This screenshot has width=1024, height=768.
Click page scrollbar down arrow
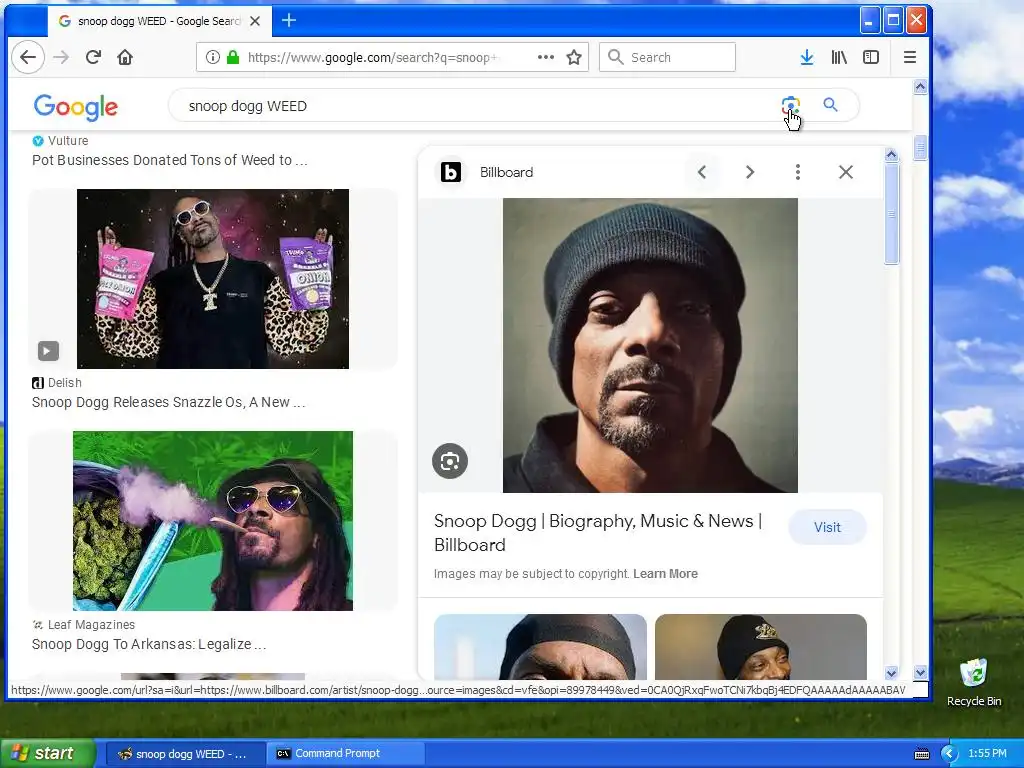pos(920,672)
